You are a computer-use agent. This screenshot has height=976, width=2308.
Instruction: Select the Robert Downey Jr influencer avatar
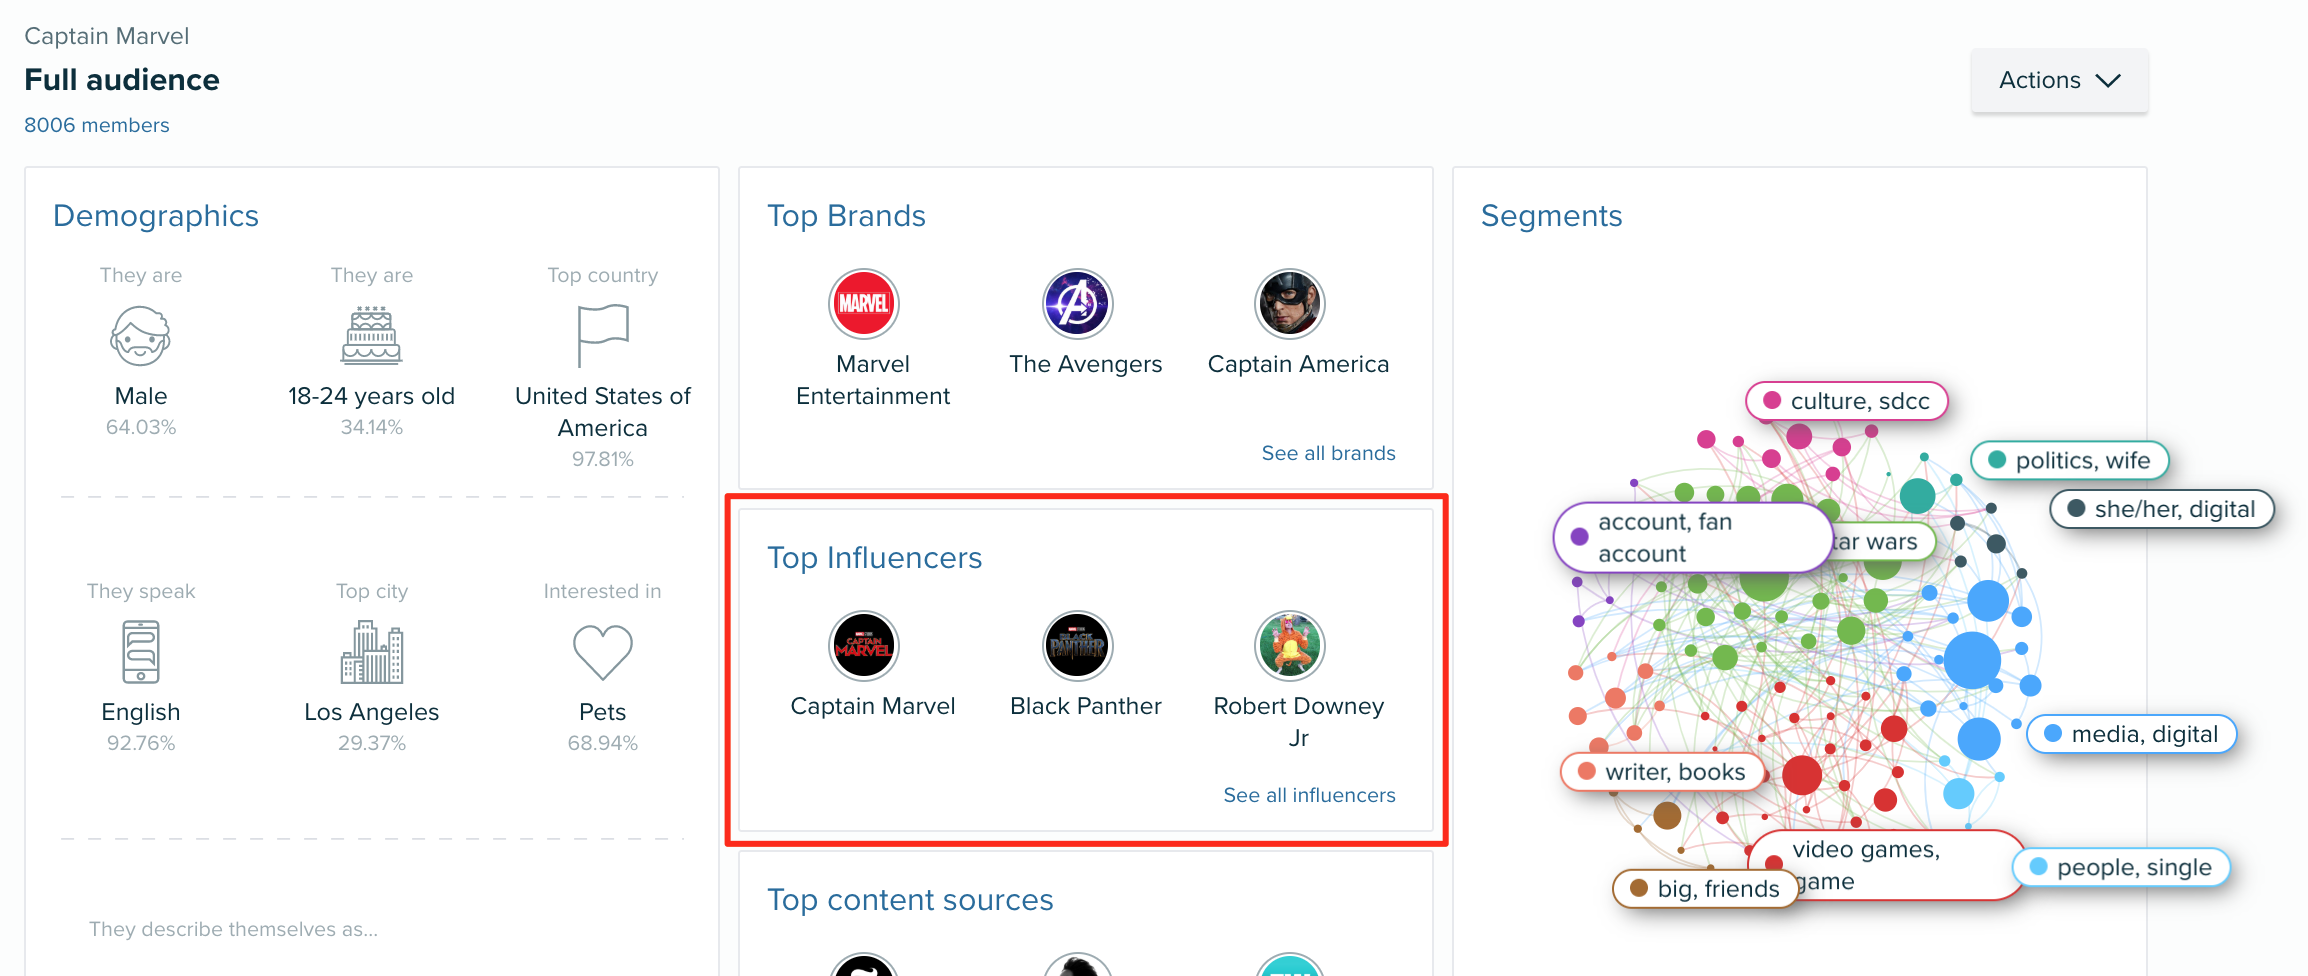click(1290, 646)
